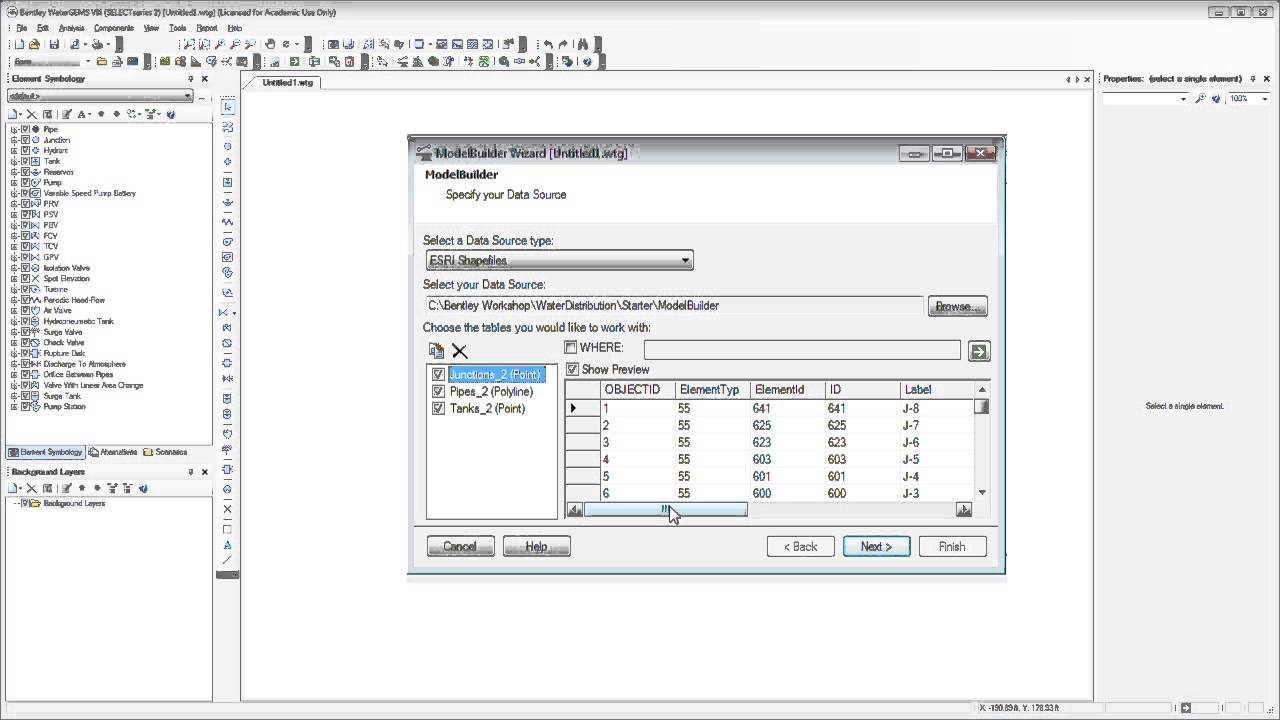Click the Help button in ModelBuilder wizard
The width and height of the screenshot is (1280, 720).
(536, 546)
